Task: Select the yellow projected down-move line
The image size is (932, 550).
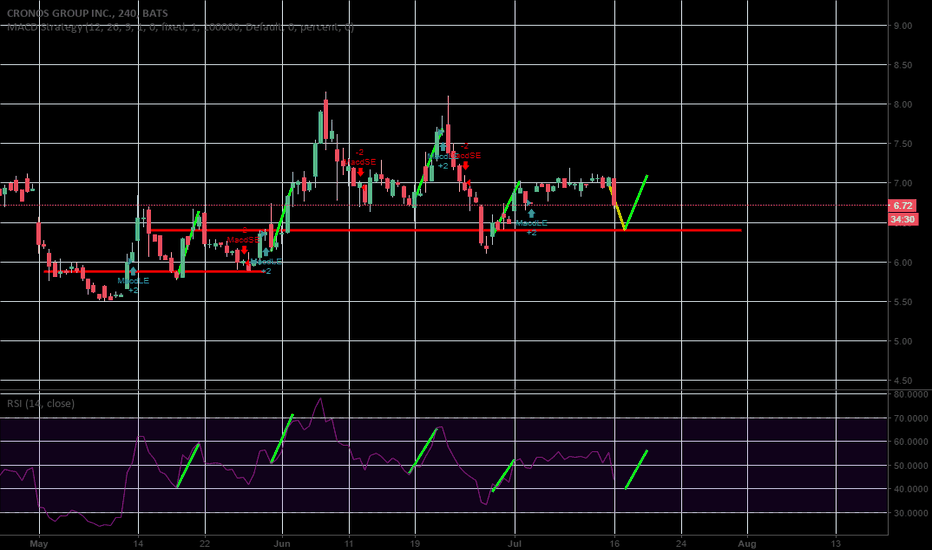Action: coord(619,209)
